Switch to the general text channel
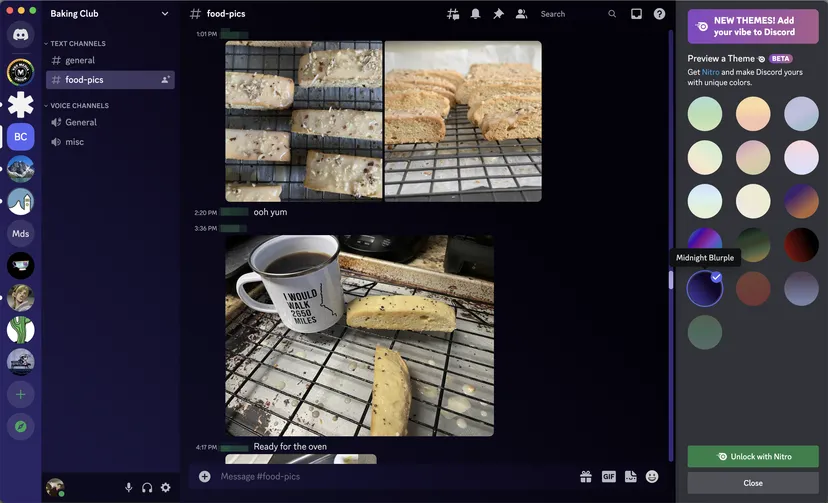 80,61
